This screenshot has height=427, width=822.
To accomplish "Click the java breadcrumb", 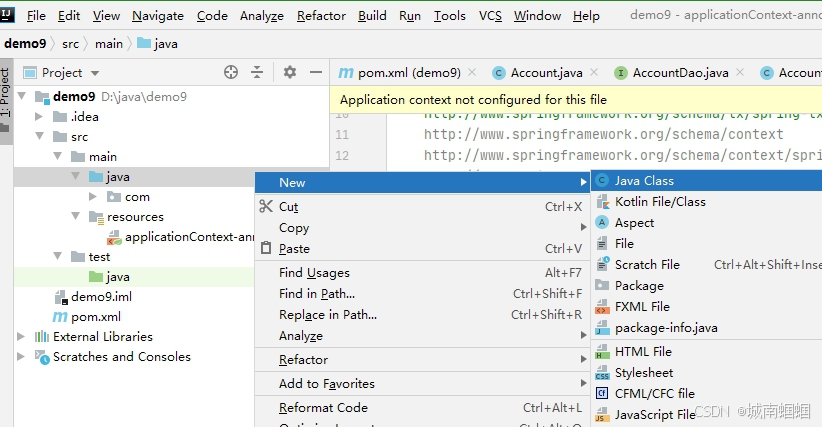I will point(157,44).
